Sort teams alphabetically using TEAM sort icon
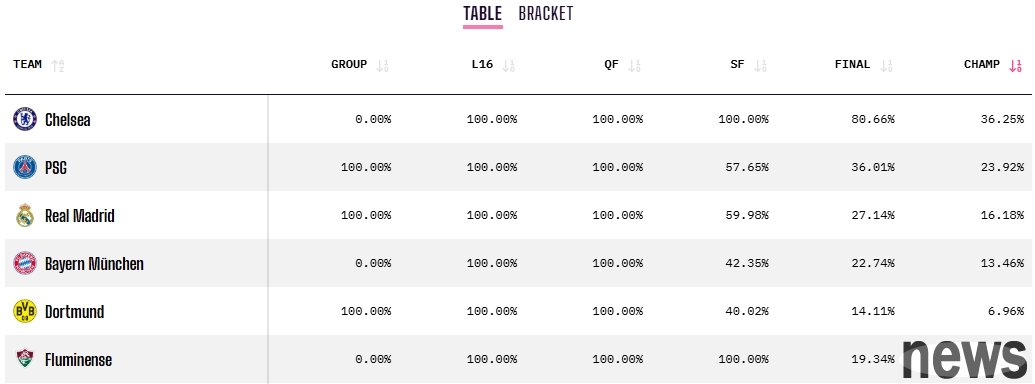Screen dimensions: 1035x384 tap(58, 65)
